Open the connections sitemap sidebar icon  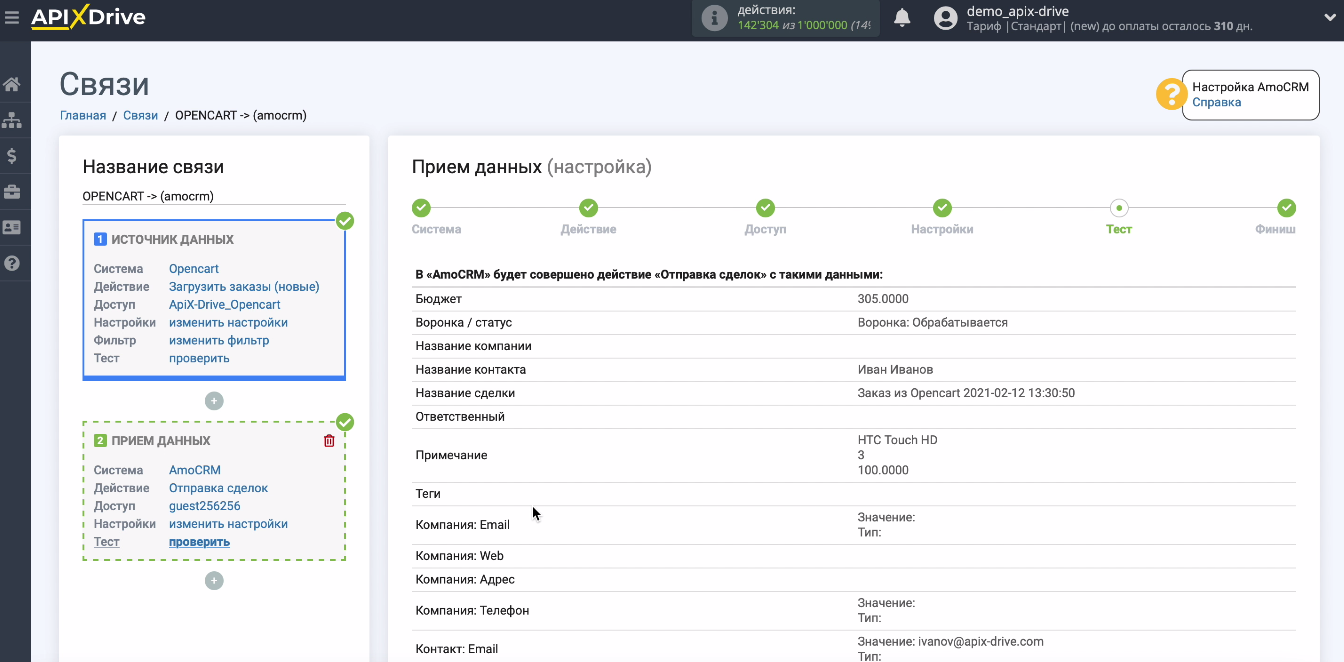coord(12,120)
